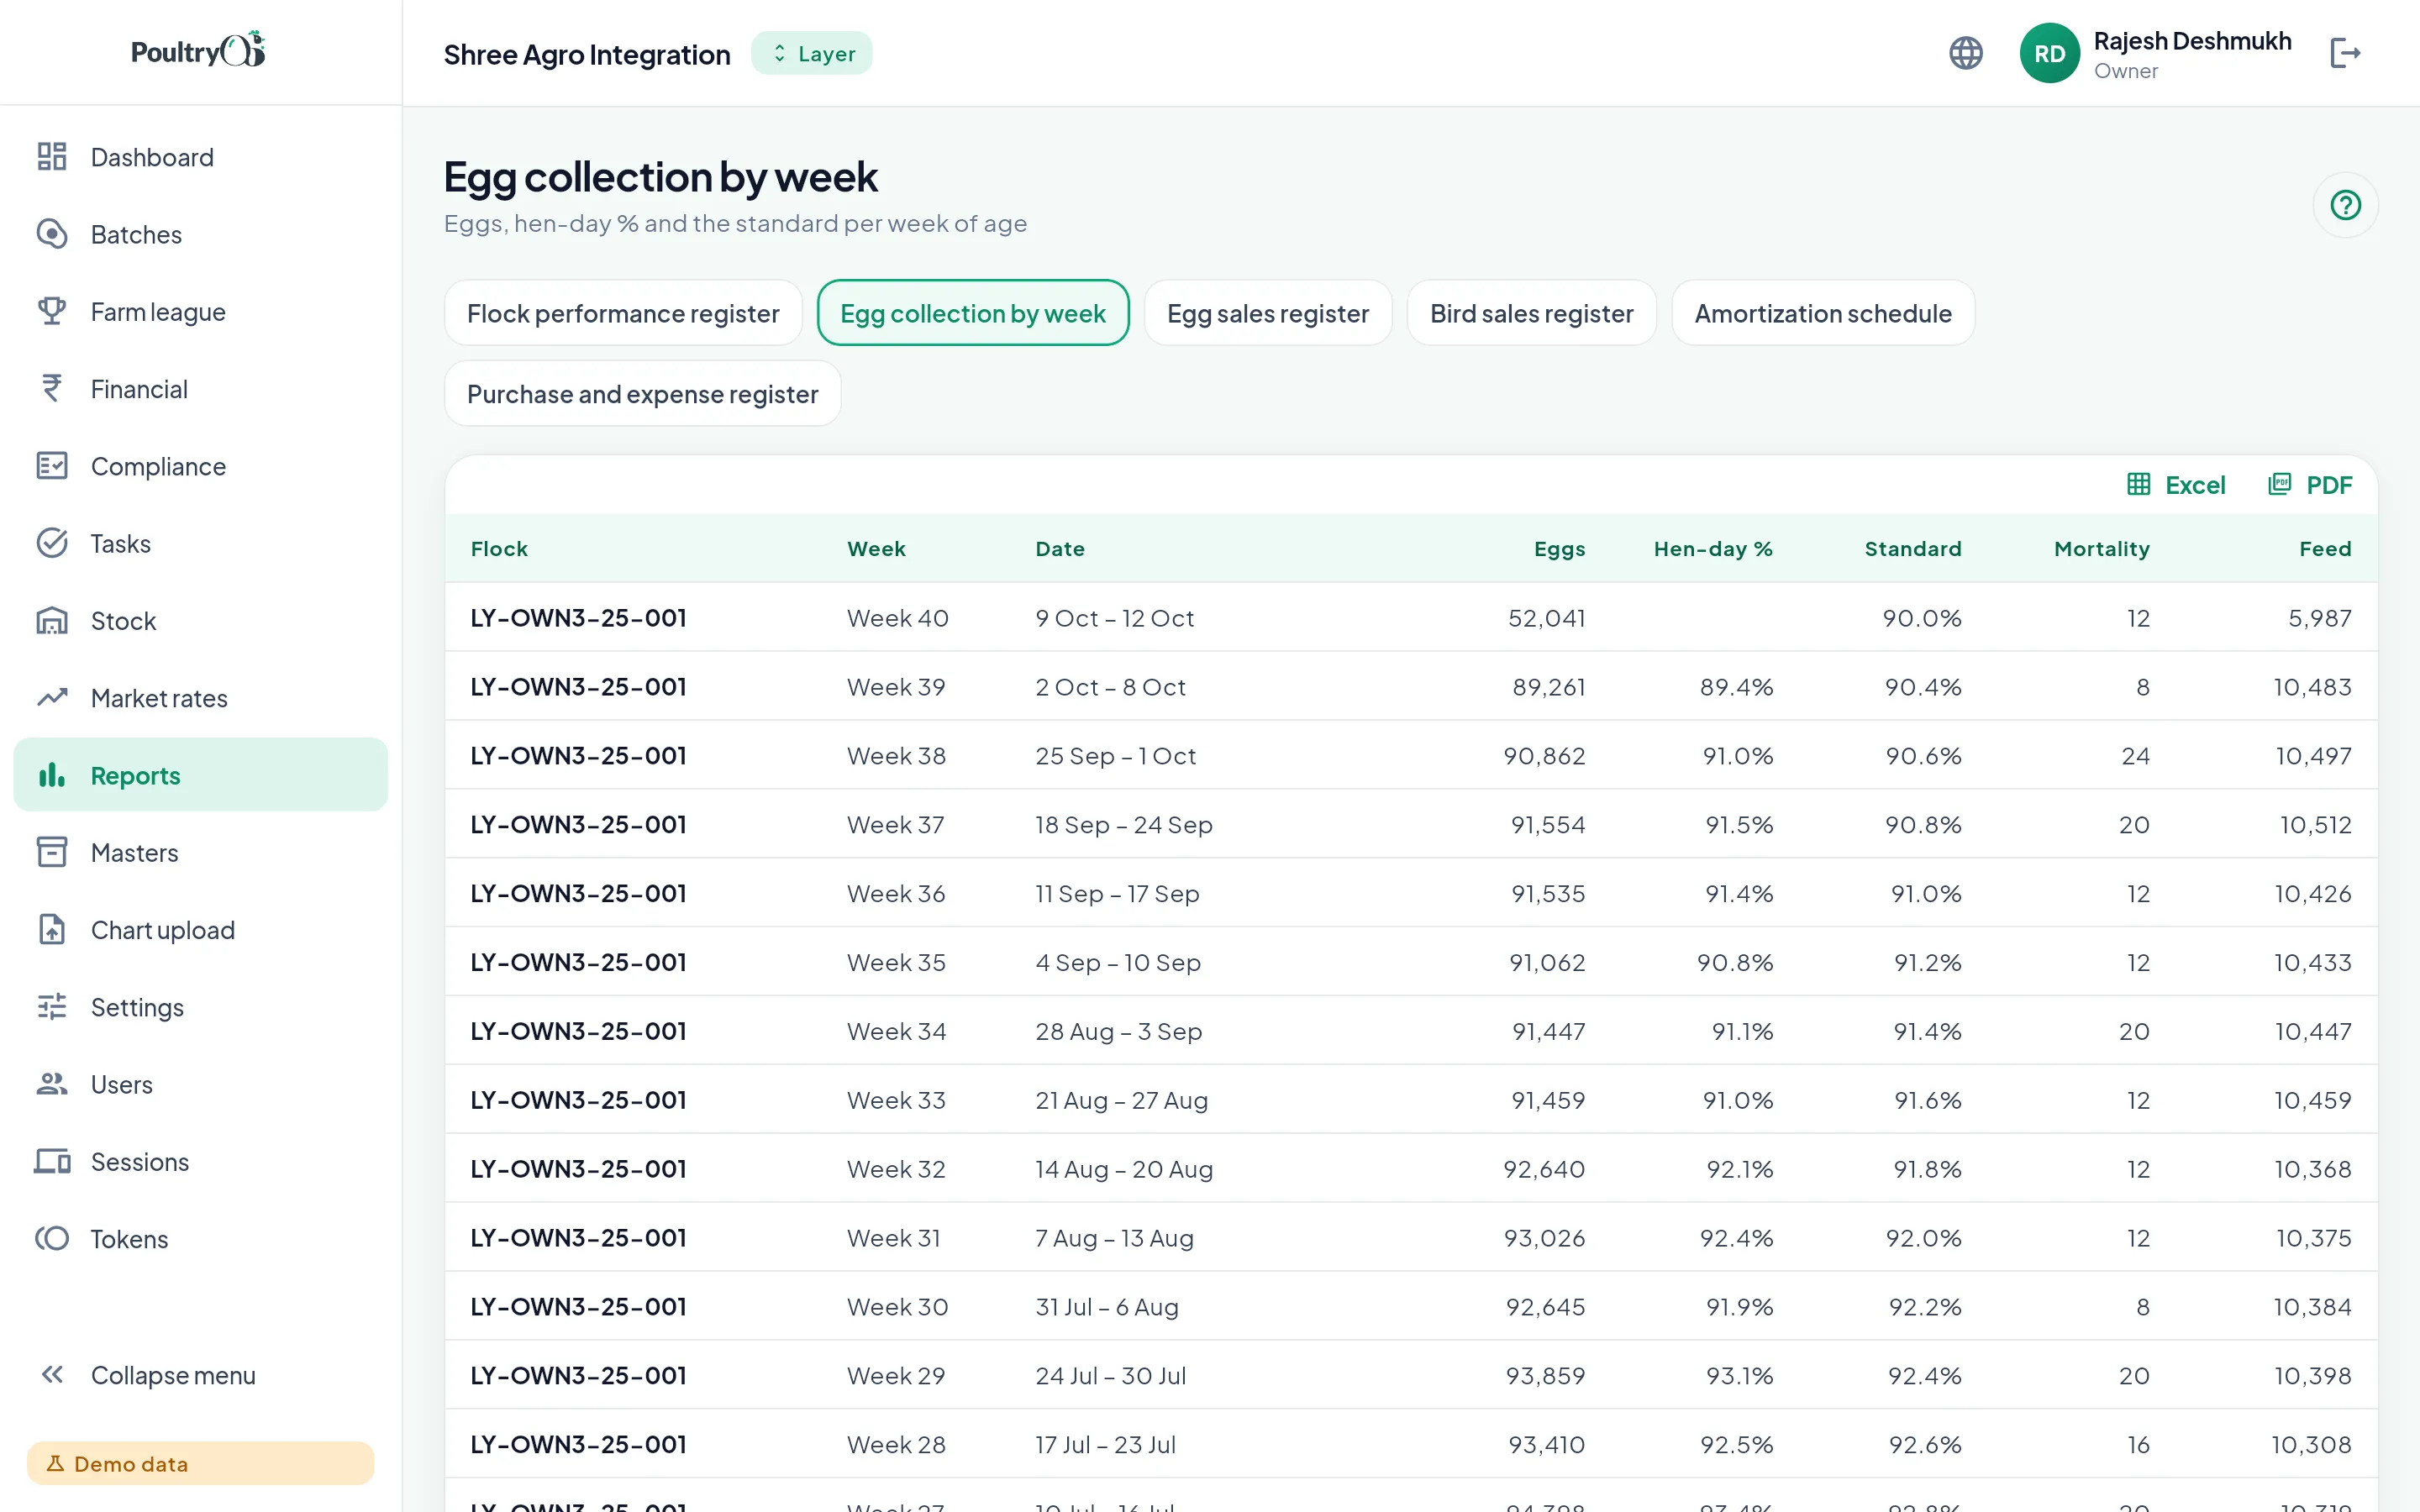Click the Users people icon
This screenshot has height=1512, width=2420.
point(52,1084)
